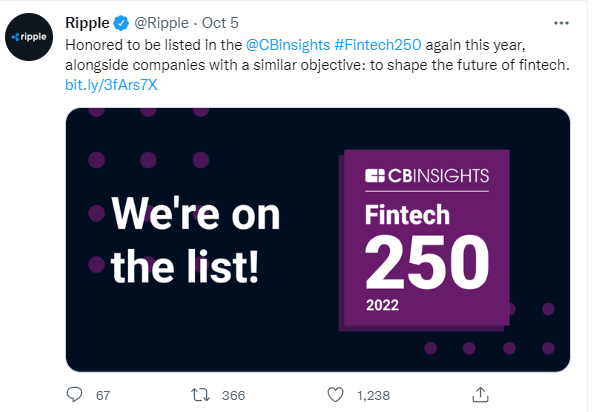Image resolution: width=597 pixels, height=412 pixels.
Task: Click the 67 replies count
Action: tap(103, 396)
